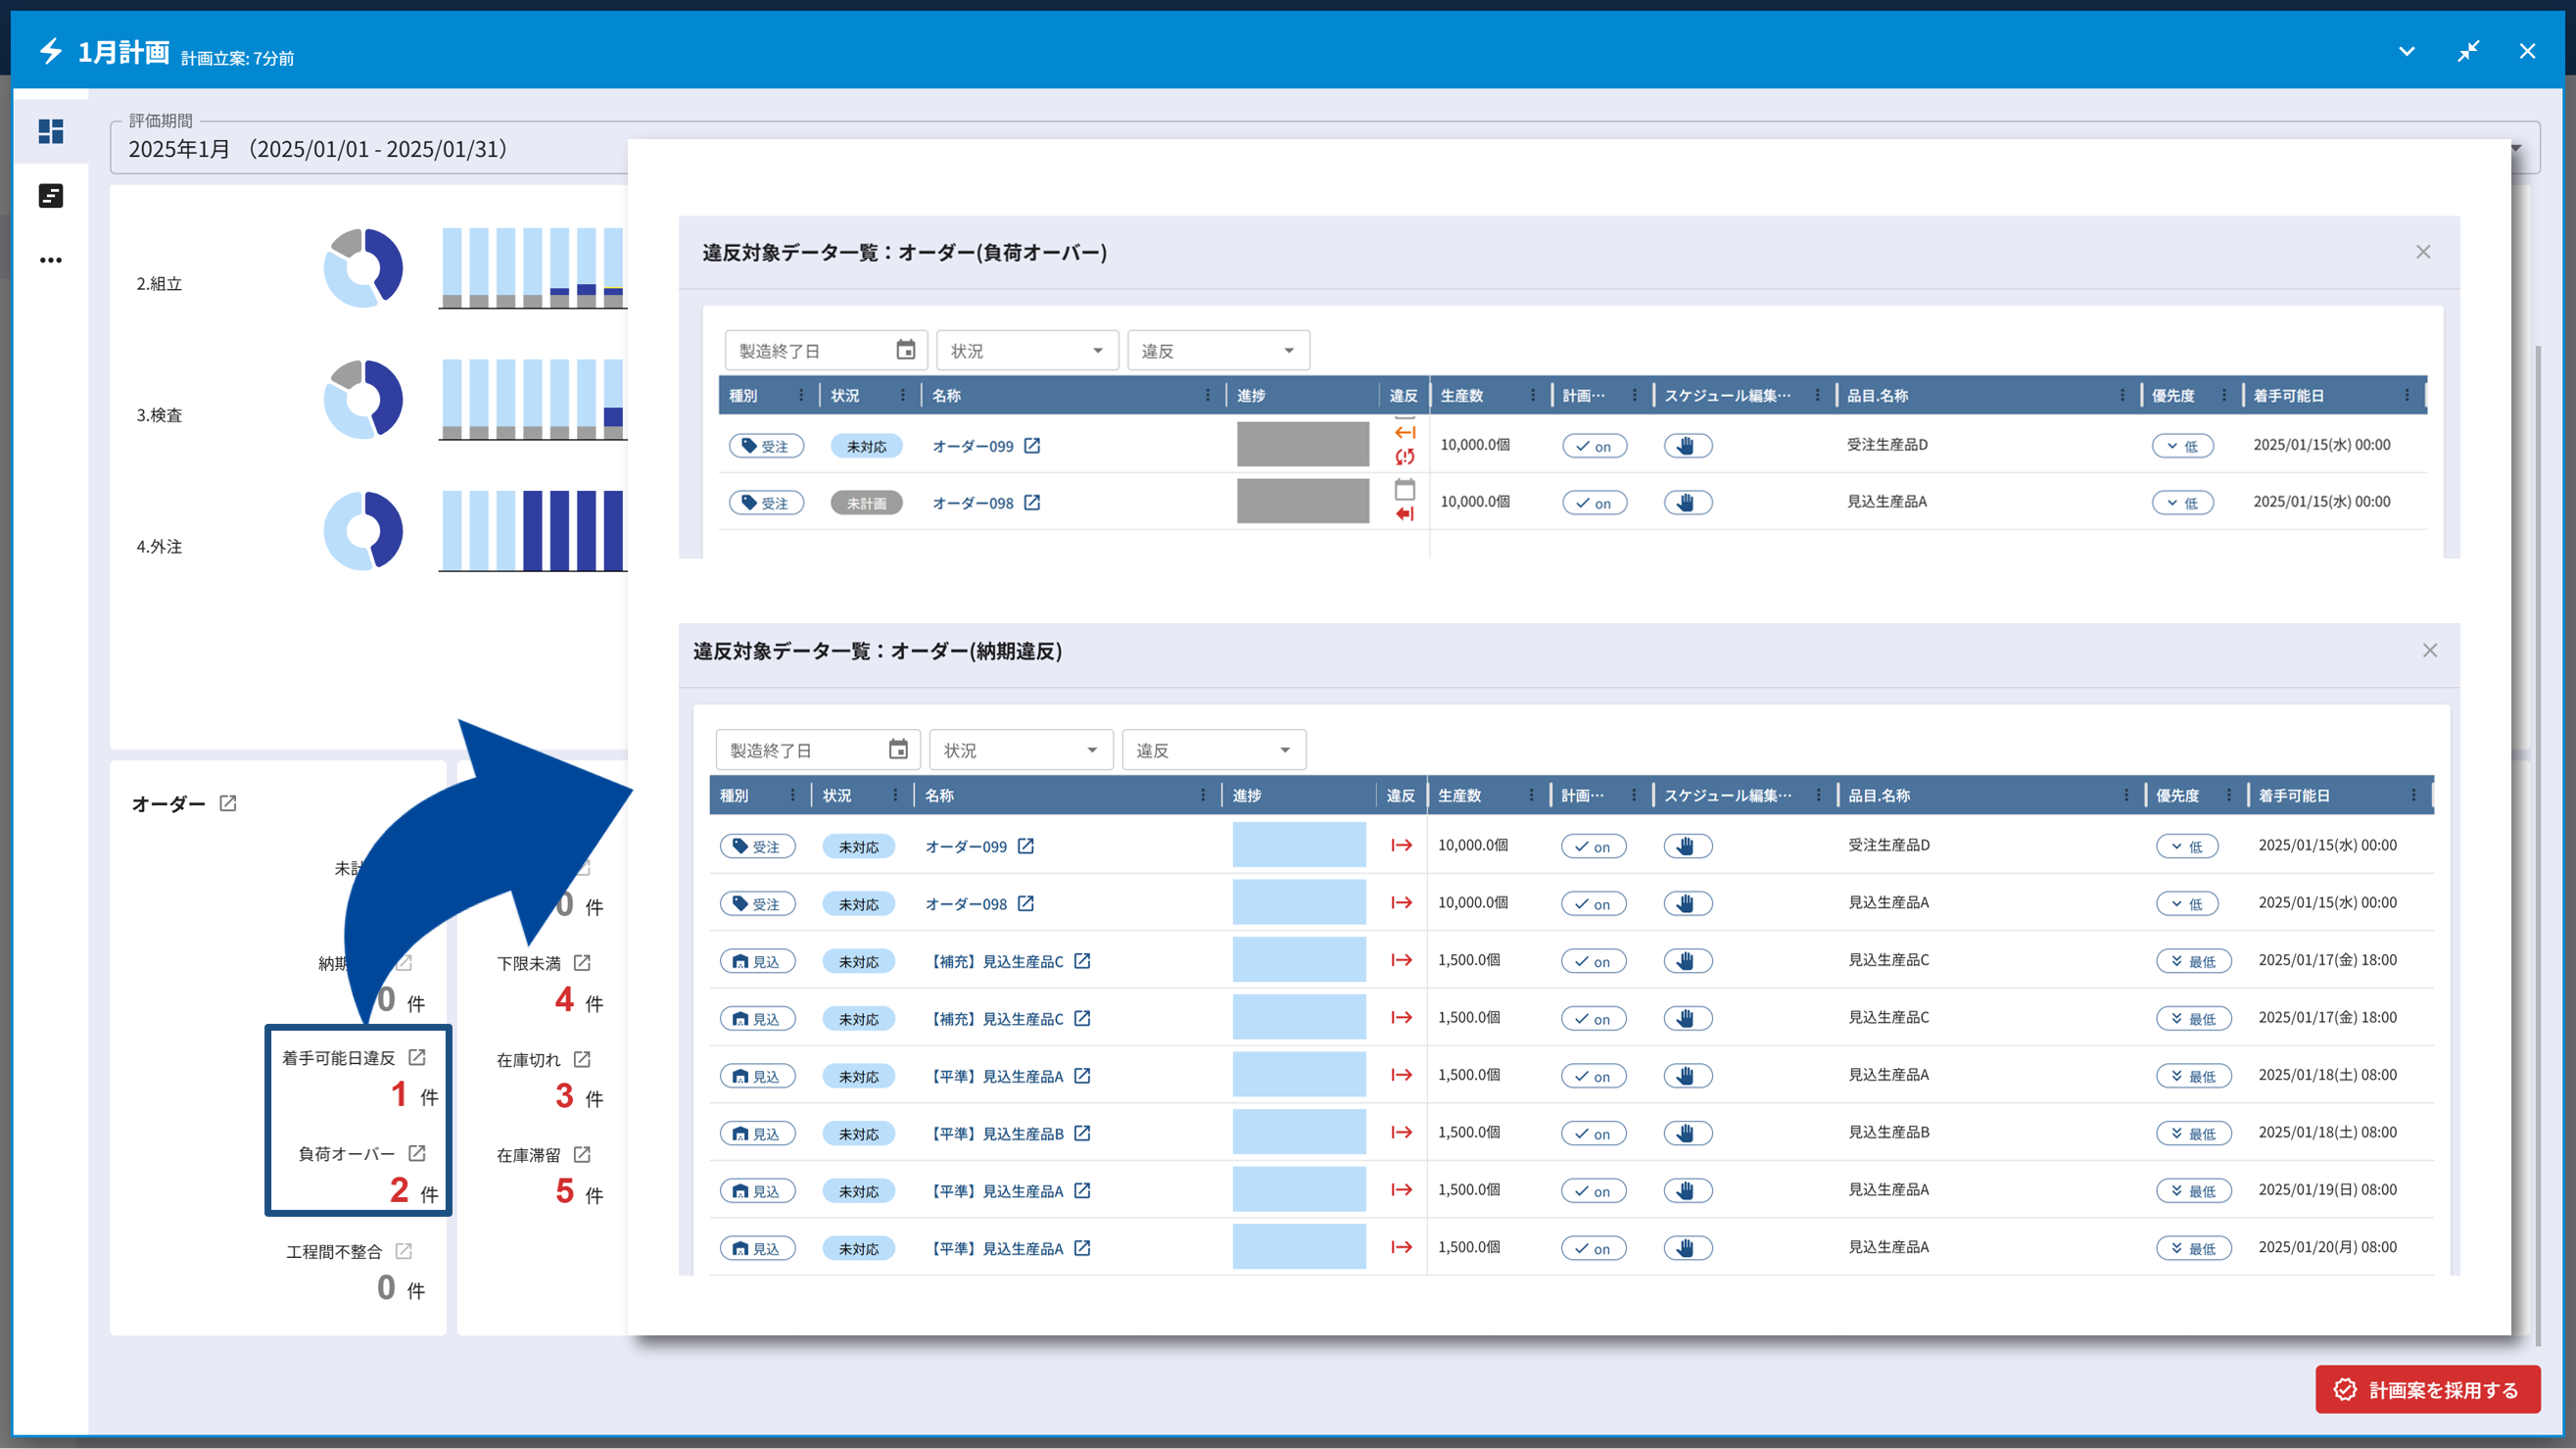Toggle 'on' switch for 【平準】見込生産品B row
This screenshot has height=1449, width=2576.
pyautogui.click(x=1593, y=1133)
